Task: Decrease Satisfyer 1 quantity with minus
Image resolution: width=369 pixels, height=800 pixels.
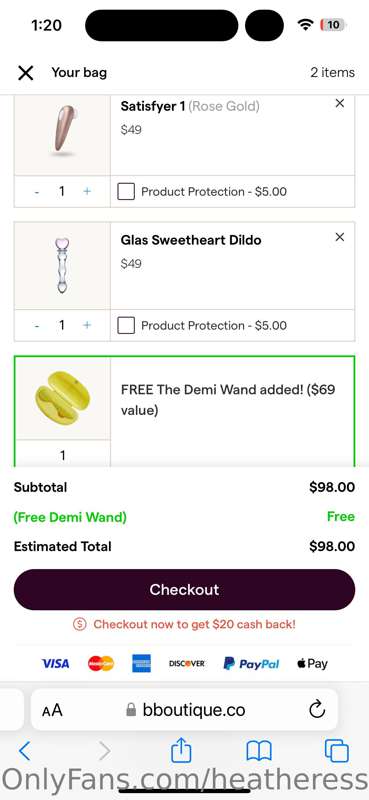Action: tap(37, 192)
